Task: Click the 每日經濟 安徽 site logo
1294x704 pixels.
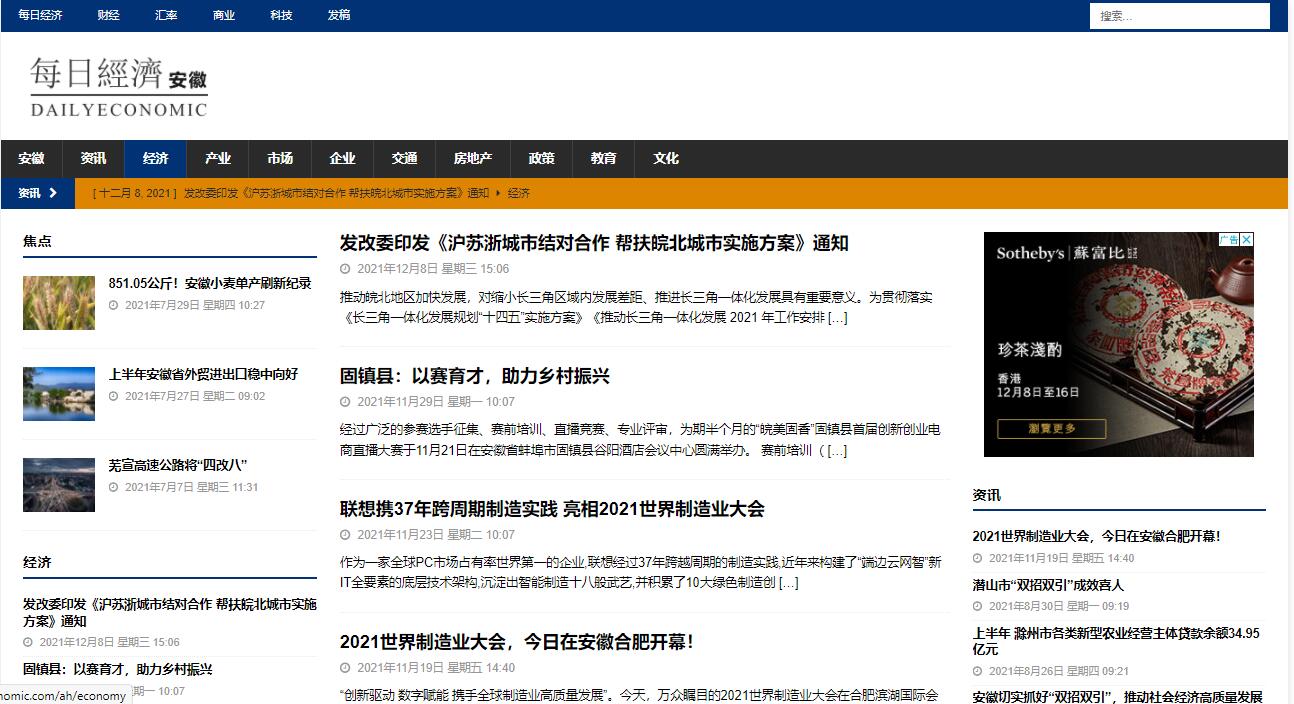Action: [118, 87]
